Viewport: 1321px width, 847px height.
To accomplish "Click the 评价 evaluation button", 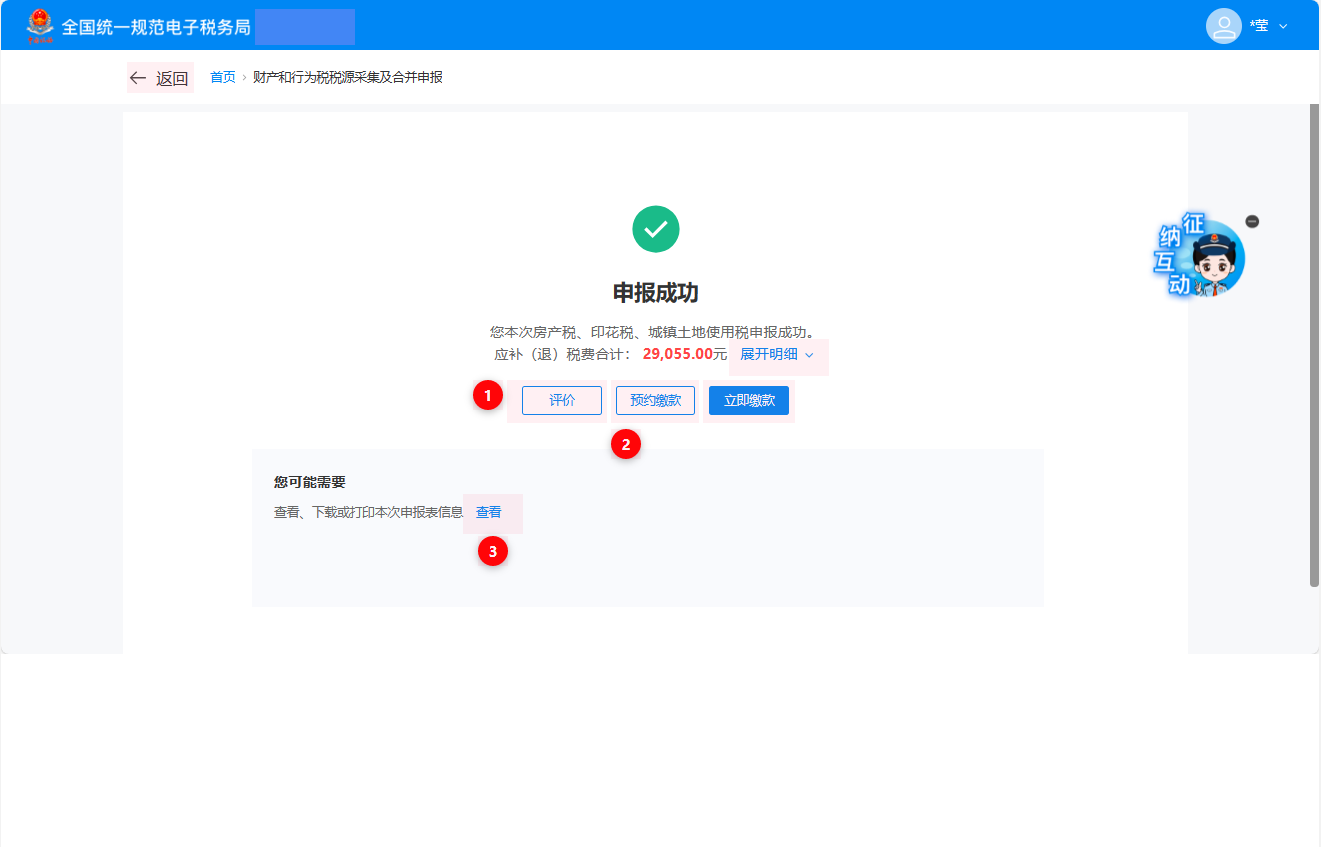I will point(561,400).
